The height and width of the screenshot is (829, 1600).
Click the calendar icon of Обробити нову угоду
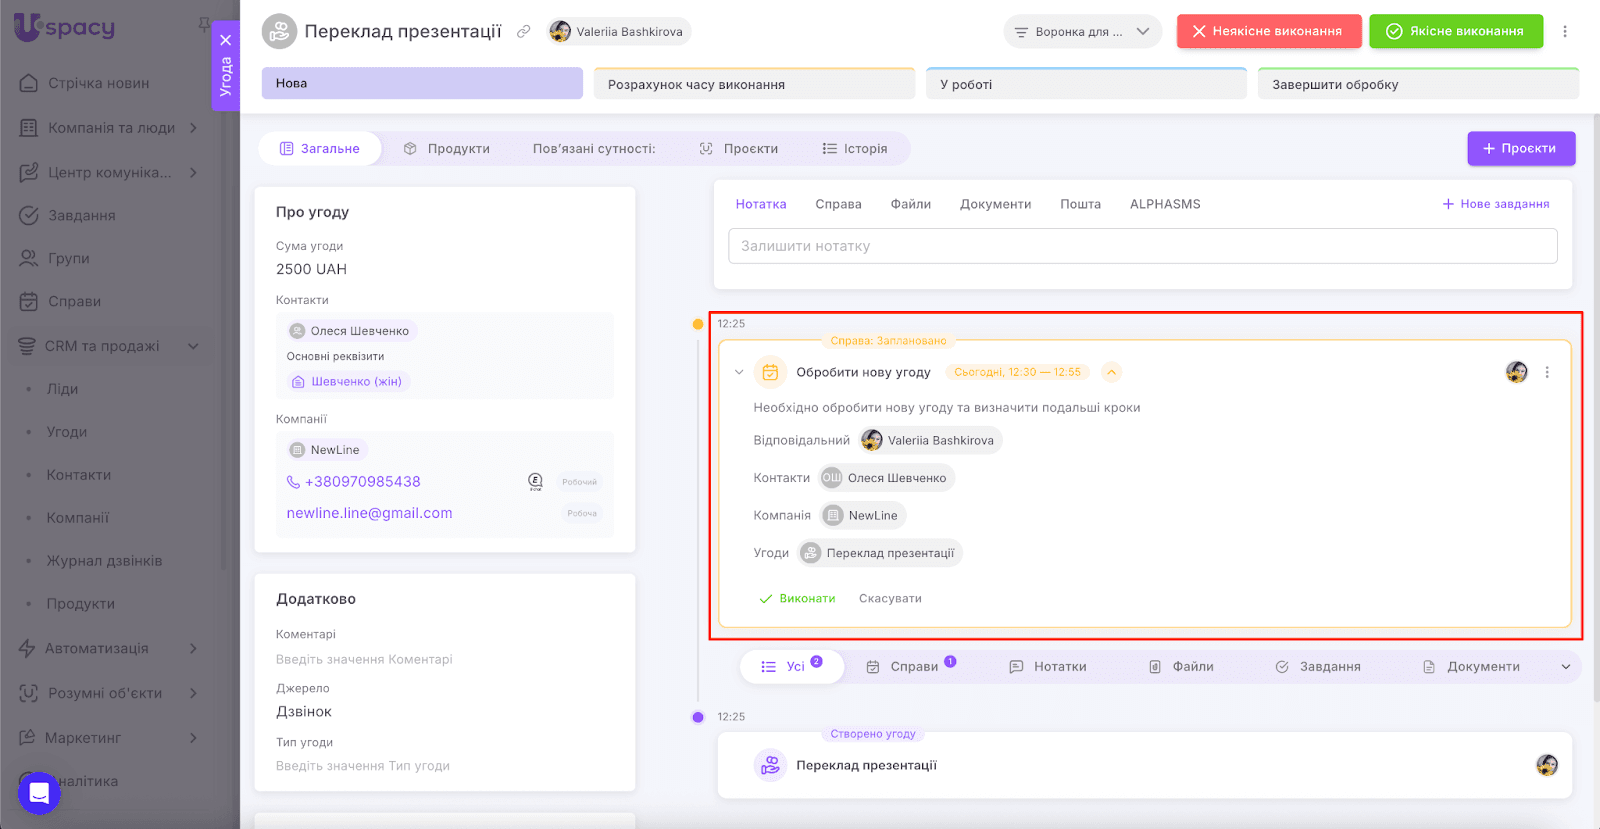click(x=770, y=372)
